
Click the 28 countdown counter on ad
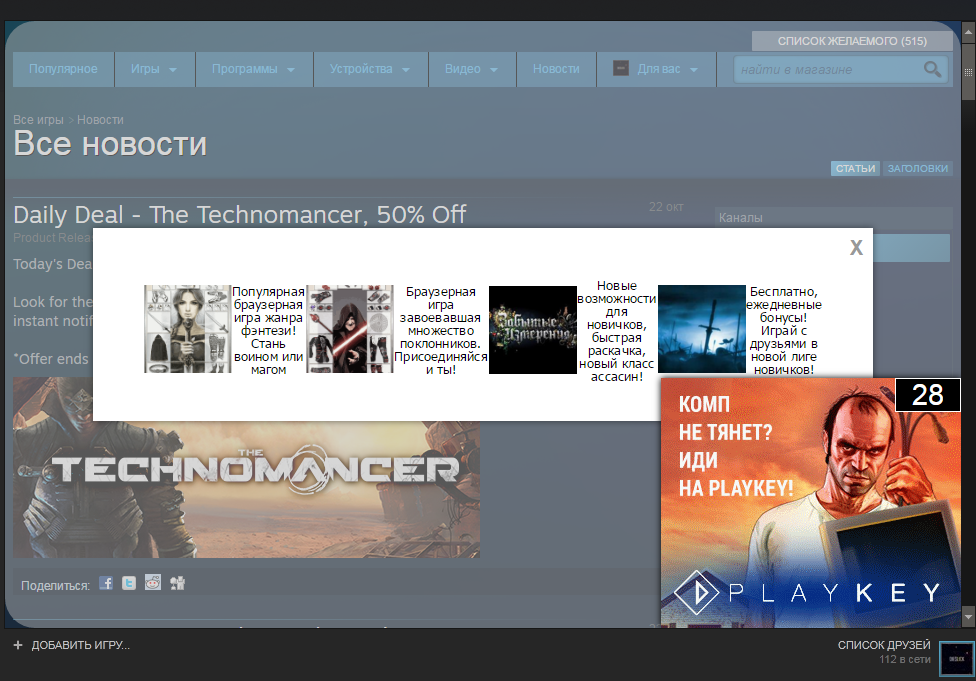pyautogui.click(x=927, y=395)
